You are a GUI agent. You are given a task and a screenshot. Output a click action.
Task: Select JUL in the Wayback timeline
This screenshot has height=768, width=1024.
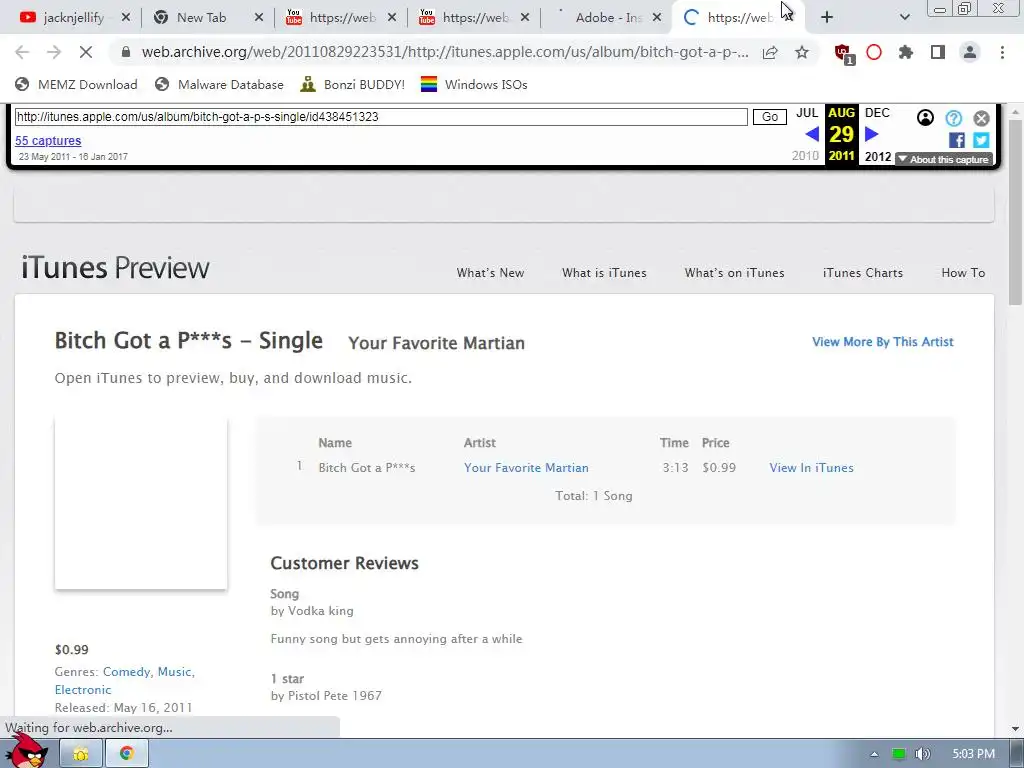pos(807,113)
